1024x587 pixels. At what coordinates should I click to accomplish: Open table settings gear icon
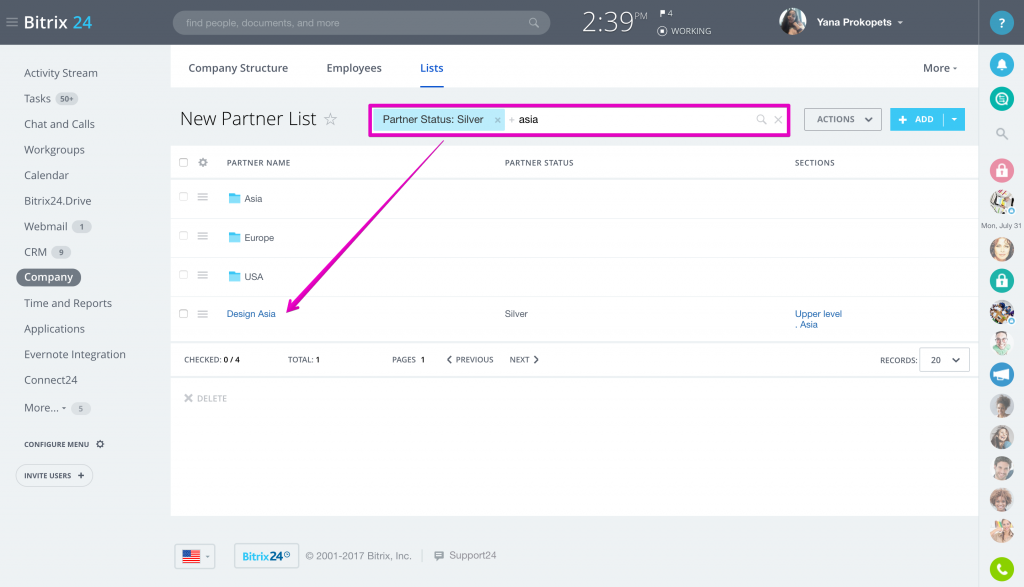point(203,163)
